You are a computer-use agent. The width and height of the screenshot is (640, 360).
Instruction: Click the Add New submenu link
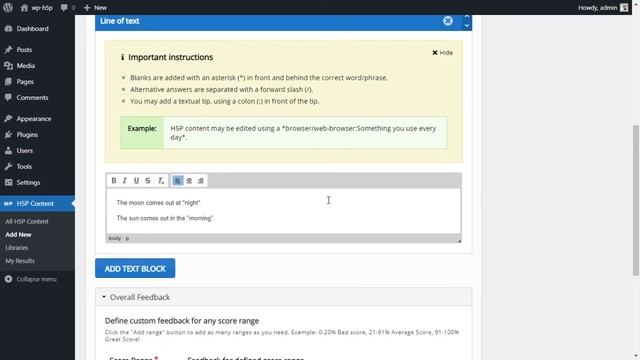point(18,234)
